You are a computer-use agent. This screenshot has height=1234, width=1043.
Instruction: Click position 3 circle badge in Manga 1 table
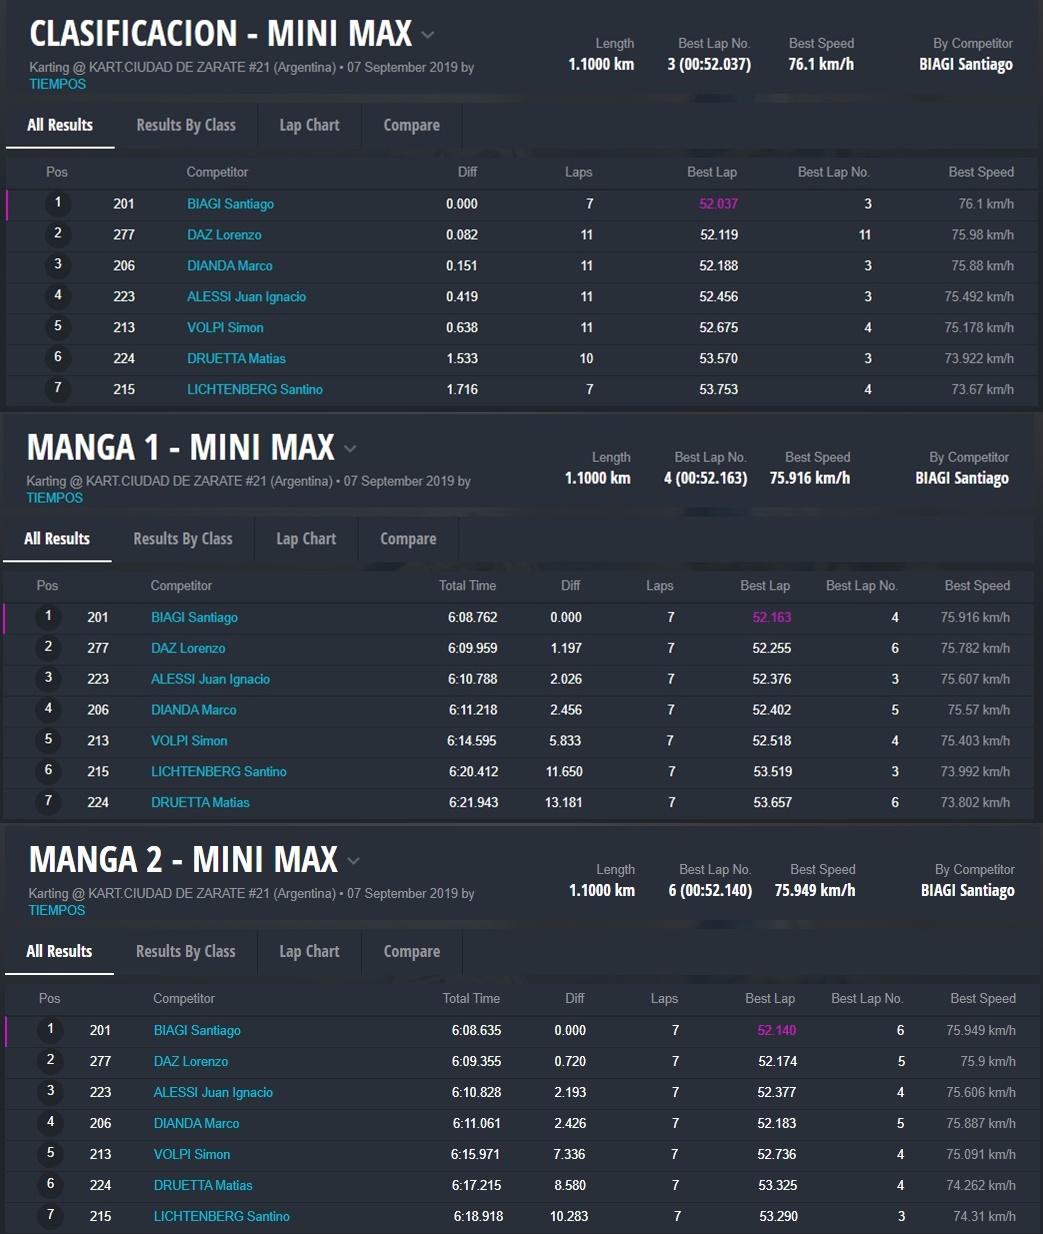pyautogui.click(x=48, y=679)
